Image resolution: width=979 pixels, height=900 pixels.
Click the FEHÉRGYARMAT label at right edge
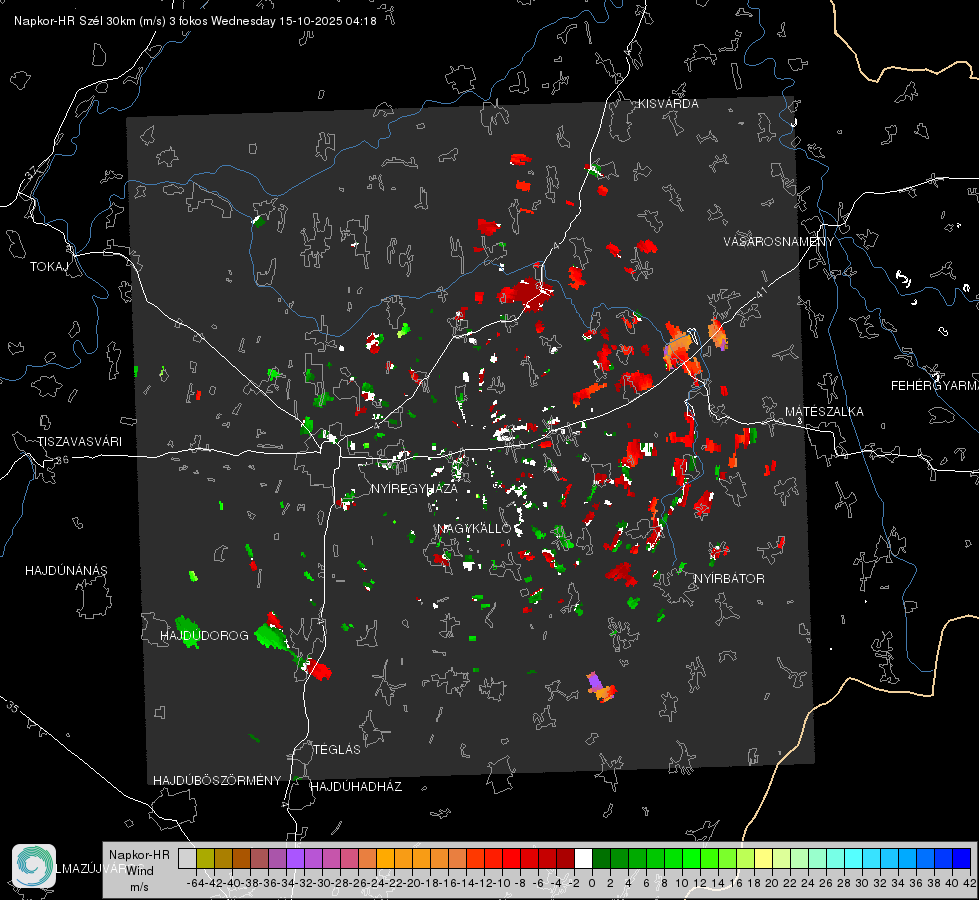[935, 386]
